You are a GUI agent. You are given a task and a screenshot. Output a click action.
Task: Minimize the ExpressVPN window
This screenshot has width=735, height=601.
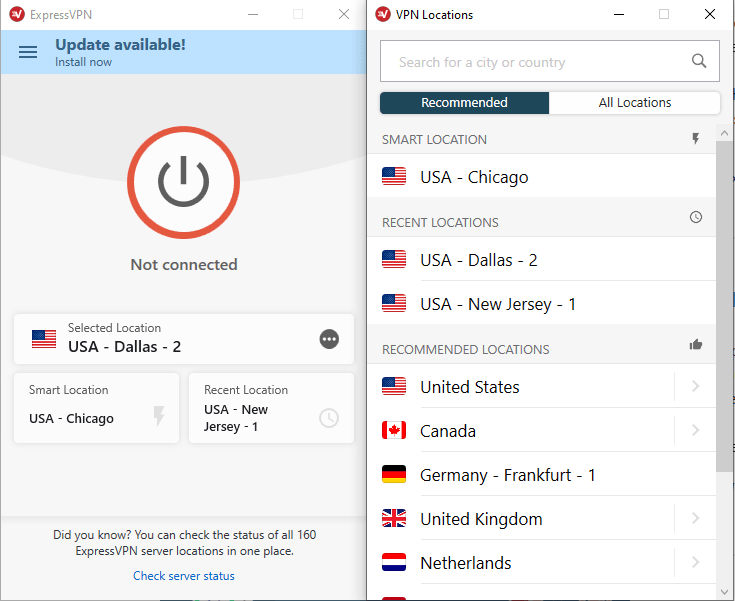point(253,15)
